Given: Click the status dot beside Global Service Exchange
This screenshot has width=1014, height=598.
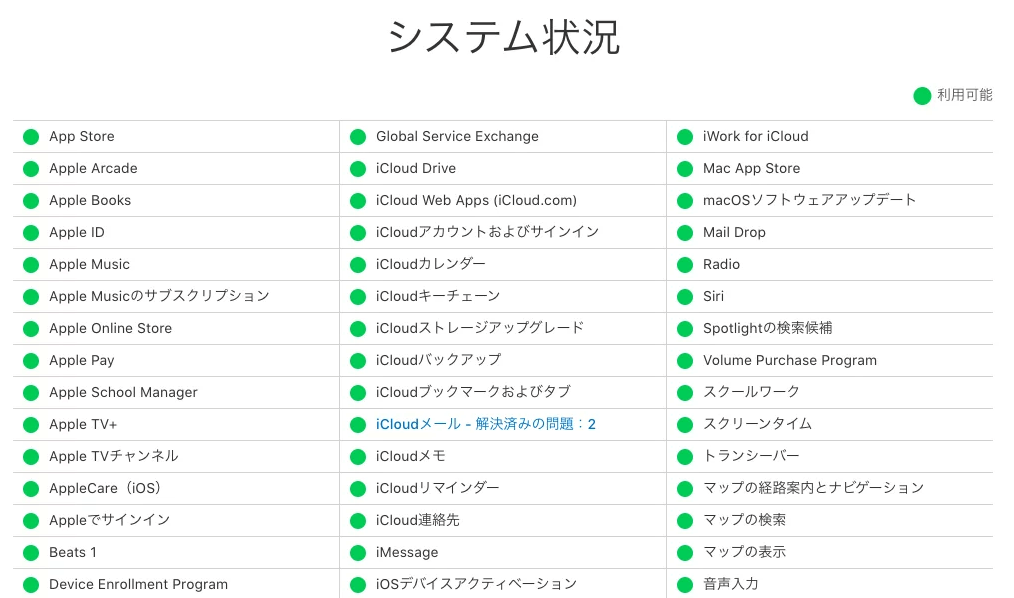Looking at the screenshot, I should (x=358, y=136).
